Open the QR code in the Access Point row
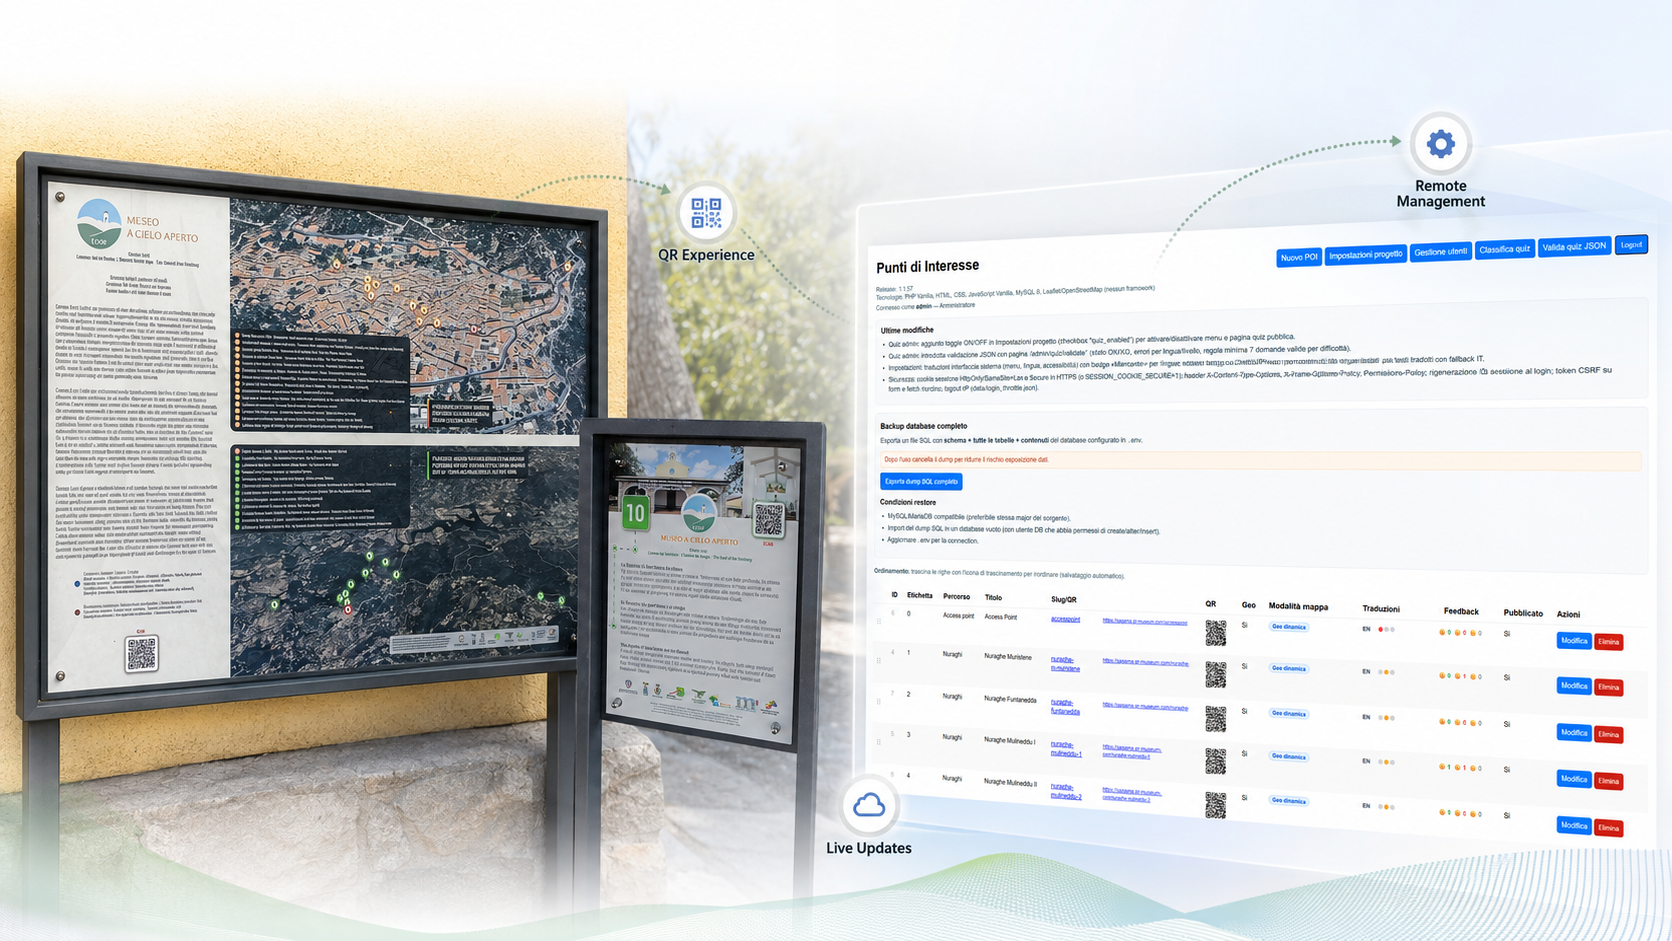Viewport: 1672px width, 941px height. tap(1215, 632)
